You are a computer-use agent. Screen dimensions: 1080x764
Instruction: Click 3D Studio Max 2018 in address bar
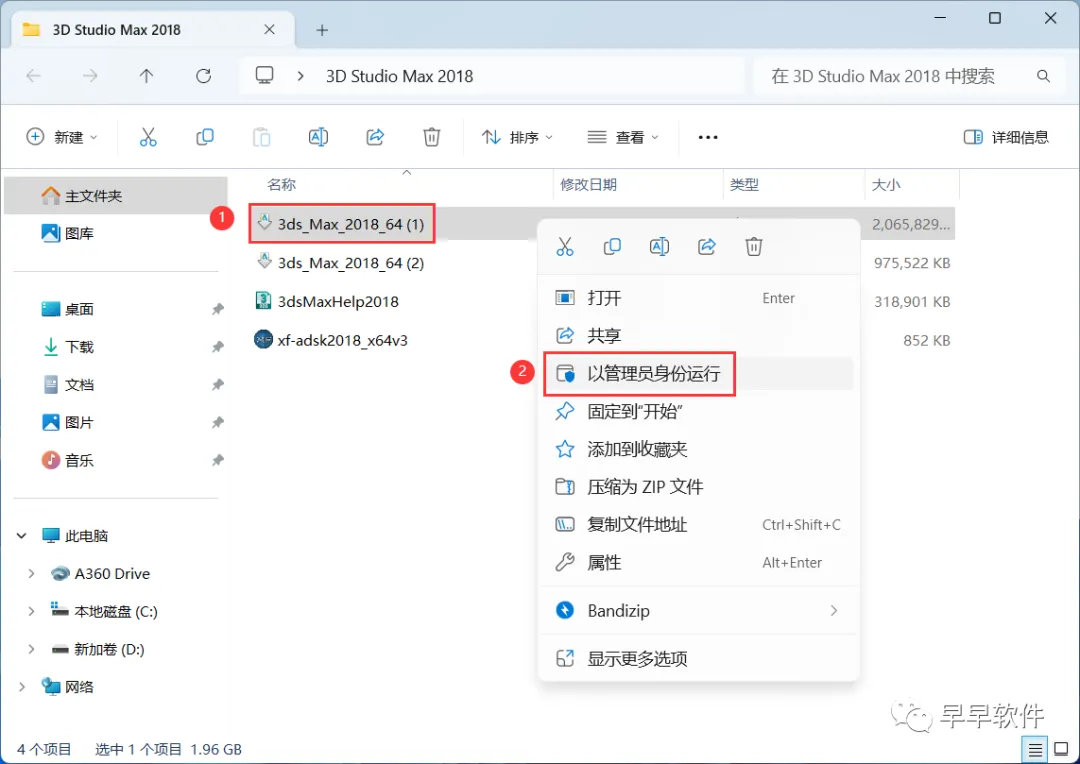399,76
